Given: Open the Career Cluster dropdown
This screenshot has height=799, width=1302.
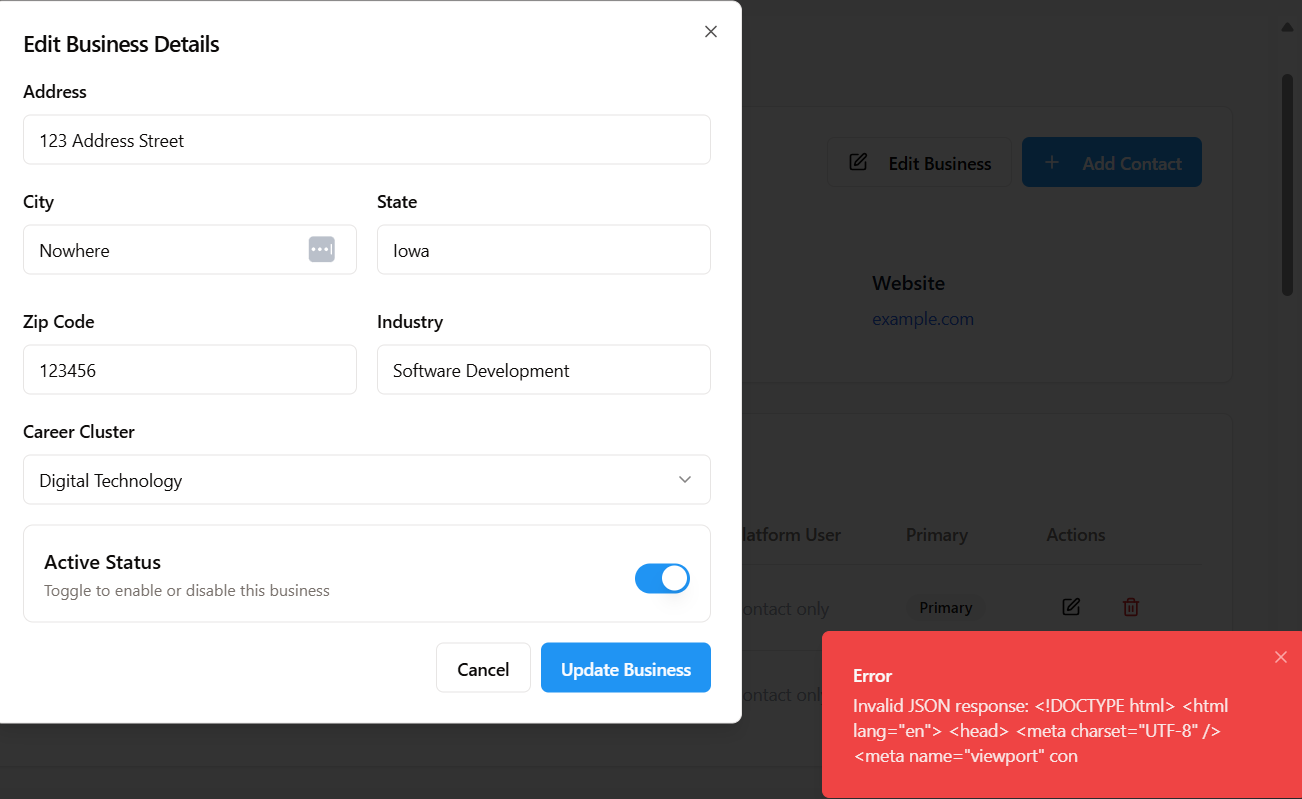Looking at the screenshot, I should pyautogui.click(x=366, y=480).
